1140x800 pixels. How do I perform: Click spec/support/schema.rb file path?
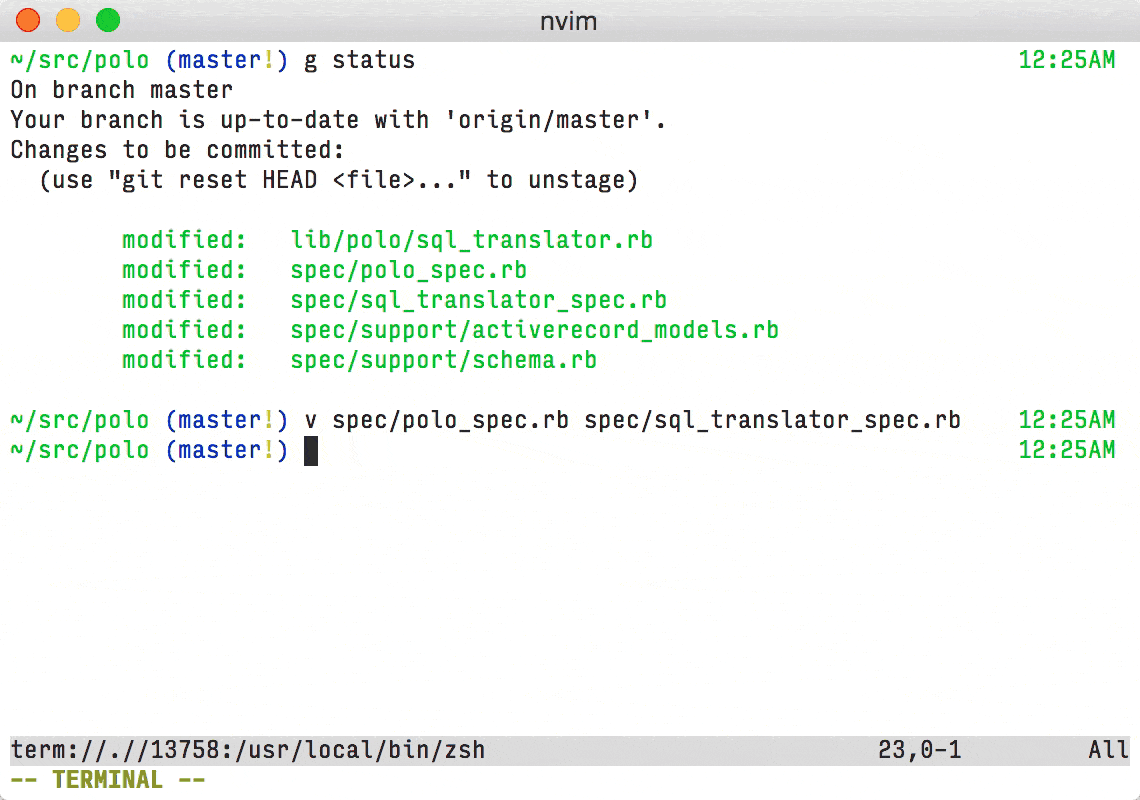point(443,360)
